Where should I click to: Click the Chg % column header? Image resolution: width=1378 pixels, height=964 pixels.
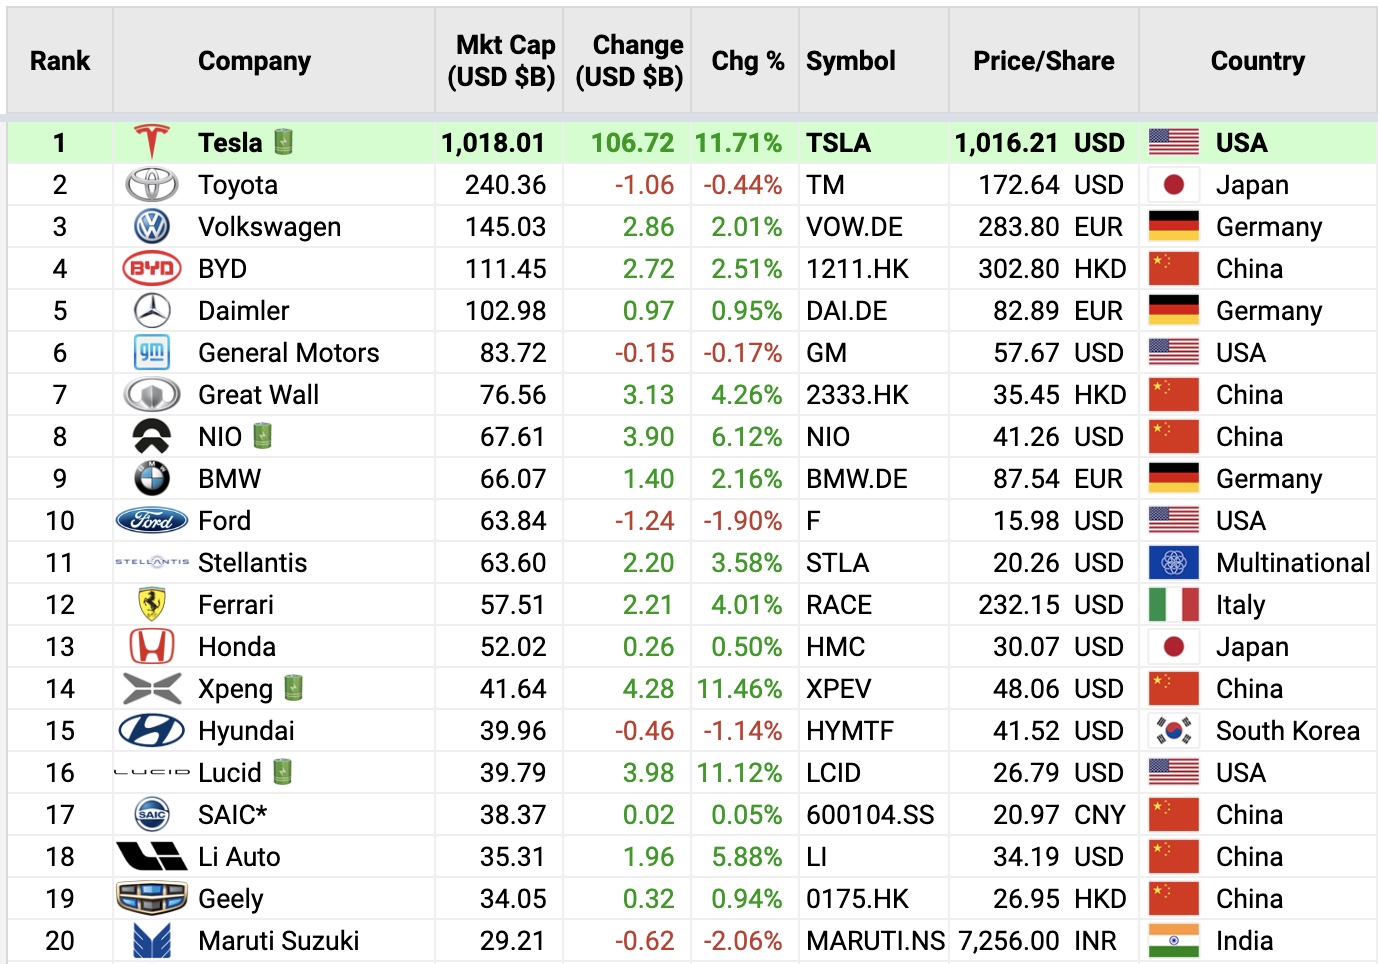[747, 61]
